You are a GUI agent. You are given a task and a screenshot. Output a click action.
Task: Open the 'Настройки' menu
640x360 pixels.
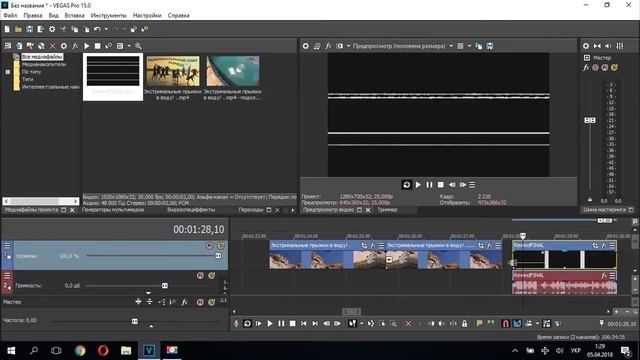click(147, 16)
